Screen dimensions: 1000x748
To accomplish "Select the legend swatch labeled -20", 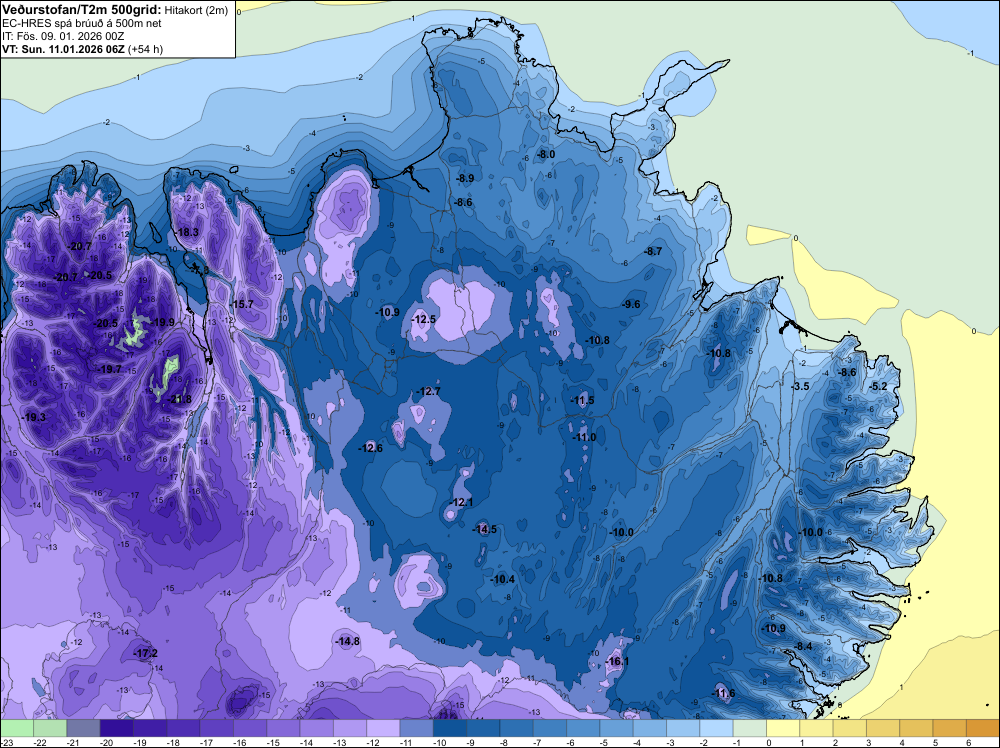I will [x=117, y=728].
